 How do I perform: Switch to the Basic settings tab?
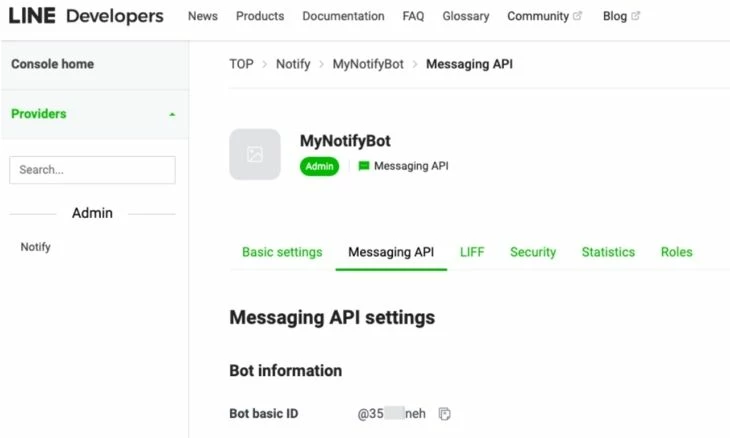(282, 252)
